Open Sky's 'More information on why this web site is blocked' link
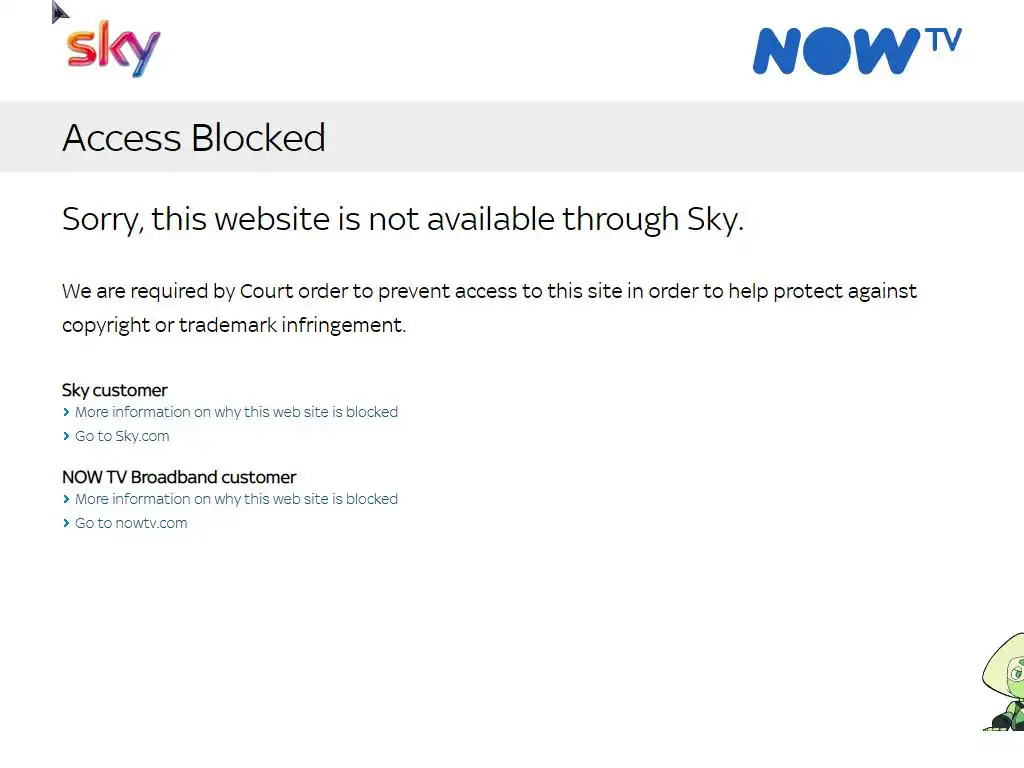 [x=236, y=412]
